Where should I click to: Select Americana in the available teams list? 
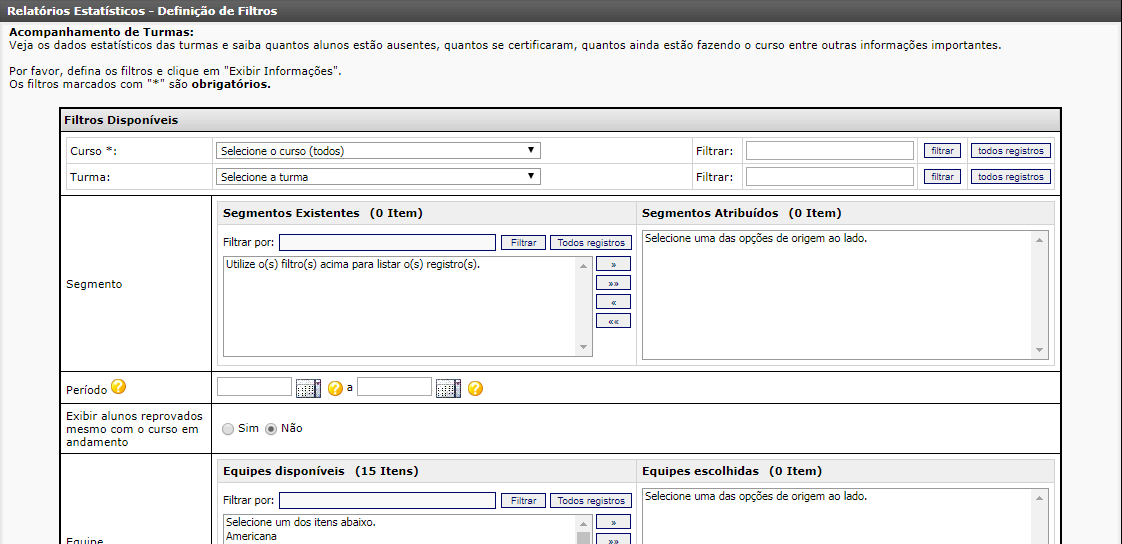(251, 536)
